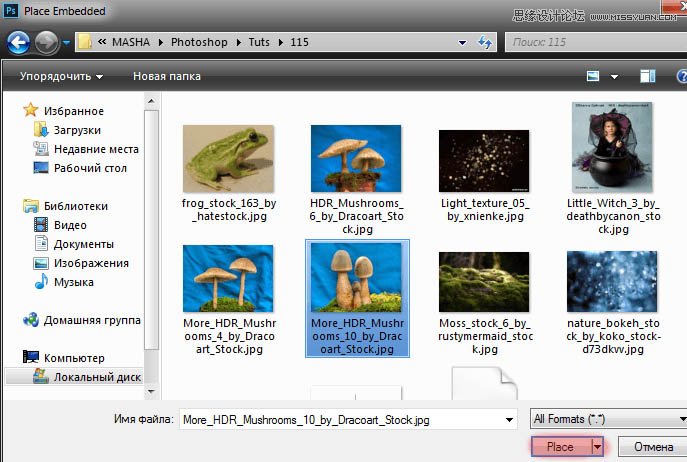This screenshot has height=462, width=687.
Task: Open Видео library
Action: click(x=70, y=225)
